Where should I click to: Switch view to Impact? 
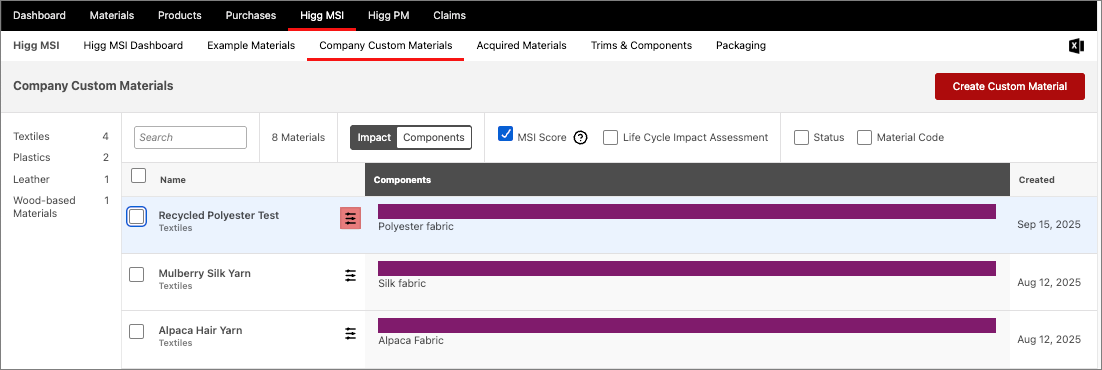pyautogui.click(x=374, y=138)
